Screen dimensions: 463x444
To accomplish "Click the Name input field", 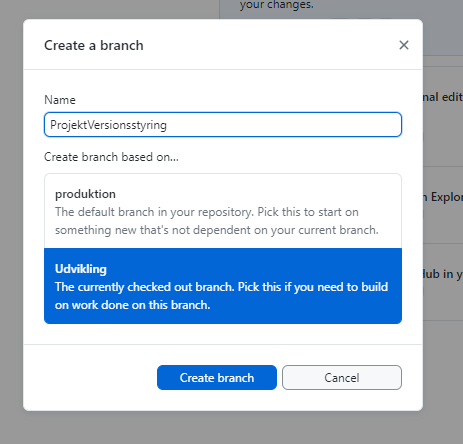I will (223, 125).
